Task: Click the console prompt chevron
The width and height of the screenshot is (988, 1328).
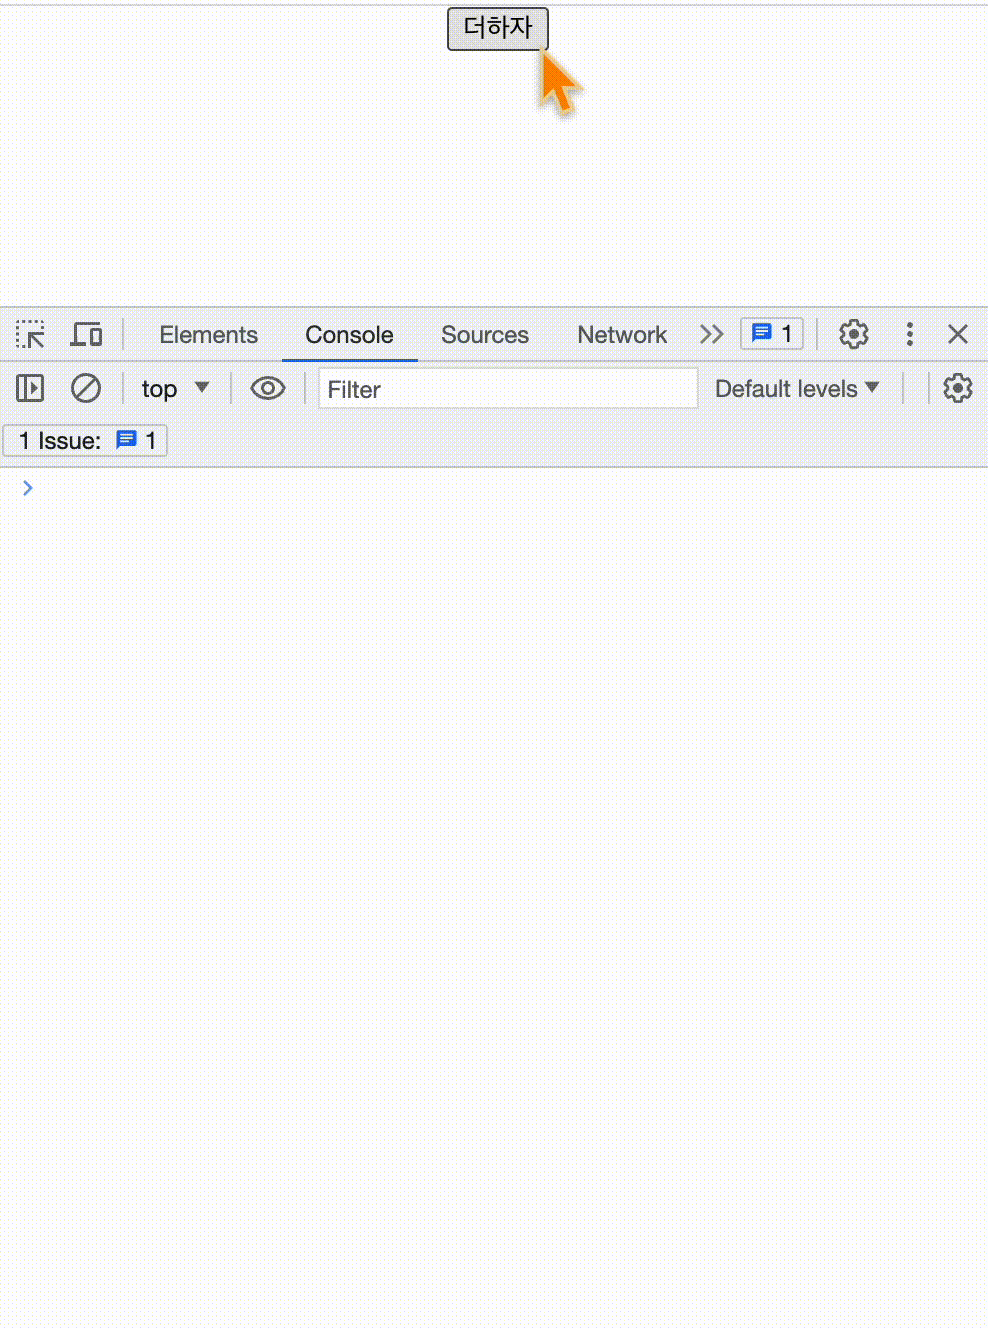Action: [28, 487]
